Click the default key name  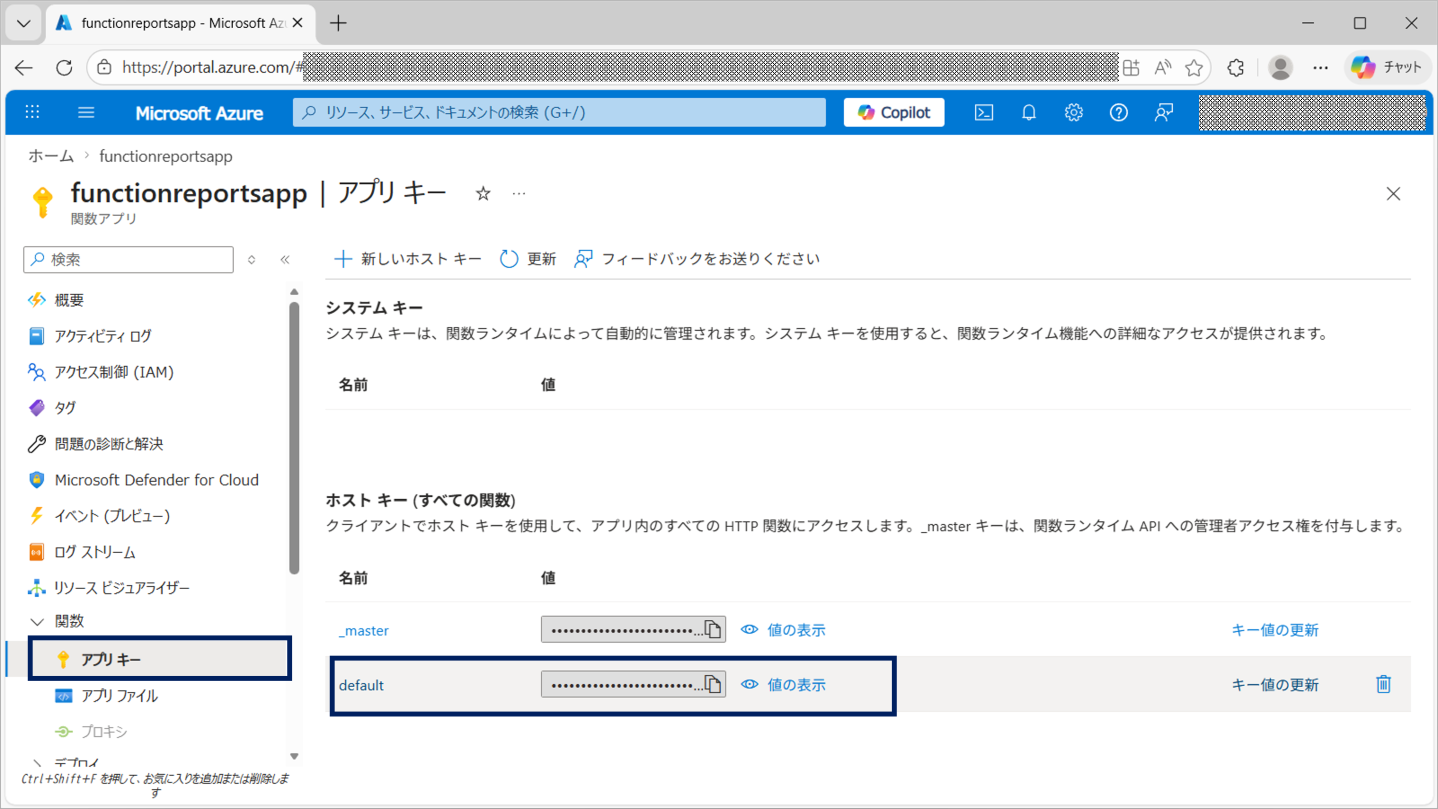pos(361,685)
